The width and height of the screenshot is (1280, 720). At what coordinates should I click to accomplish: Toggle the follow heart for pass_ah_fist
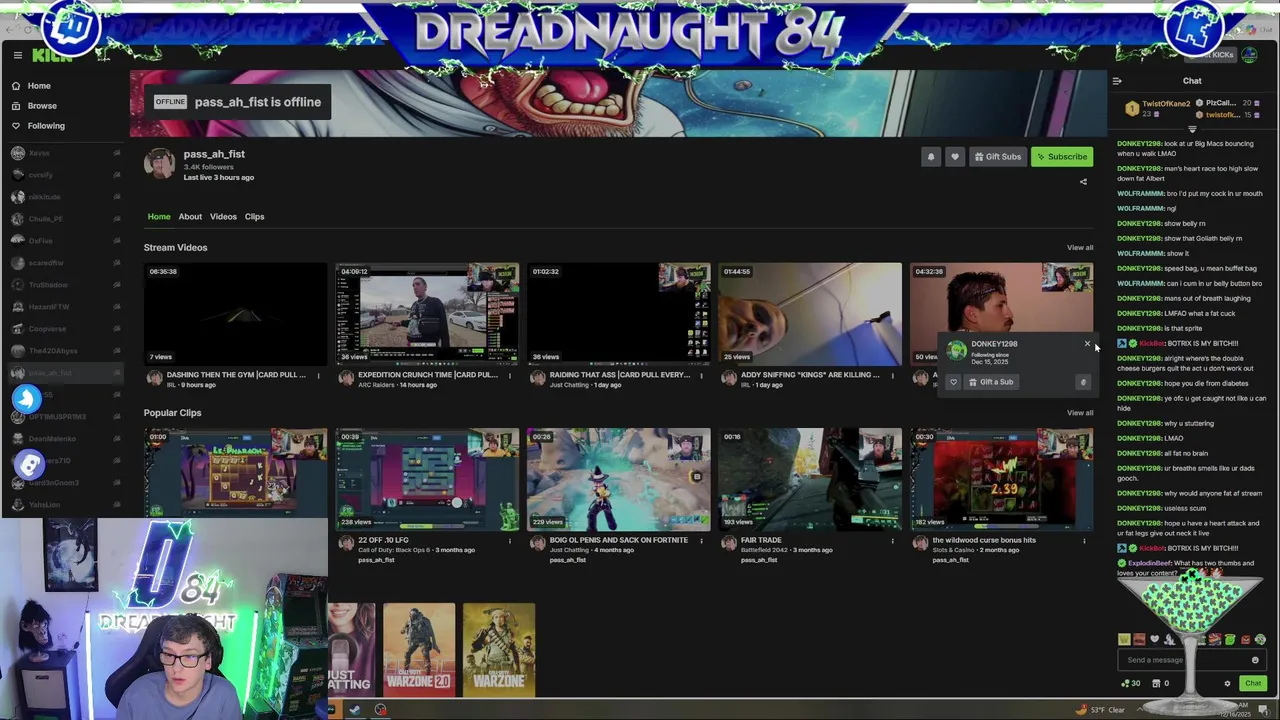click(955, 157)
